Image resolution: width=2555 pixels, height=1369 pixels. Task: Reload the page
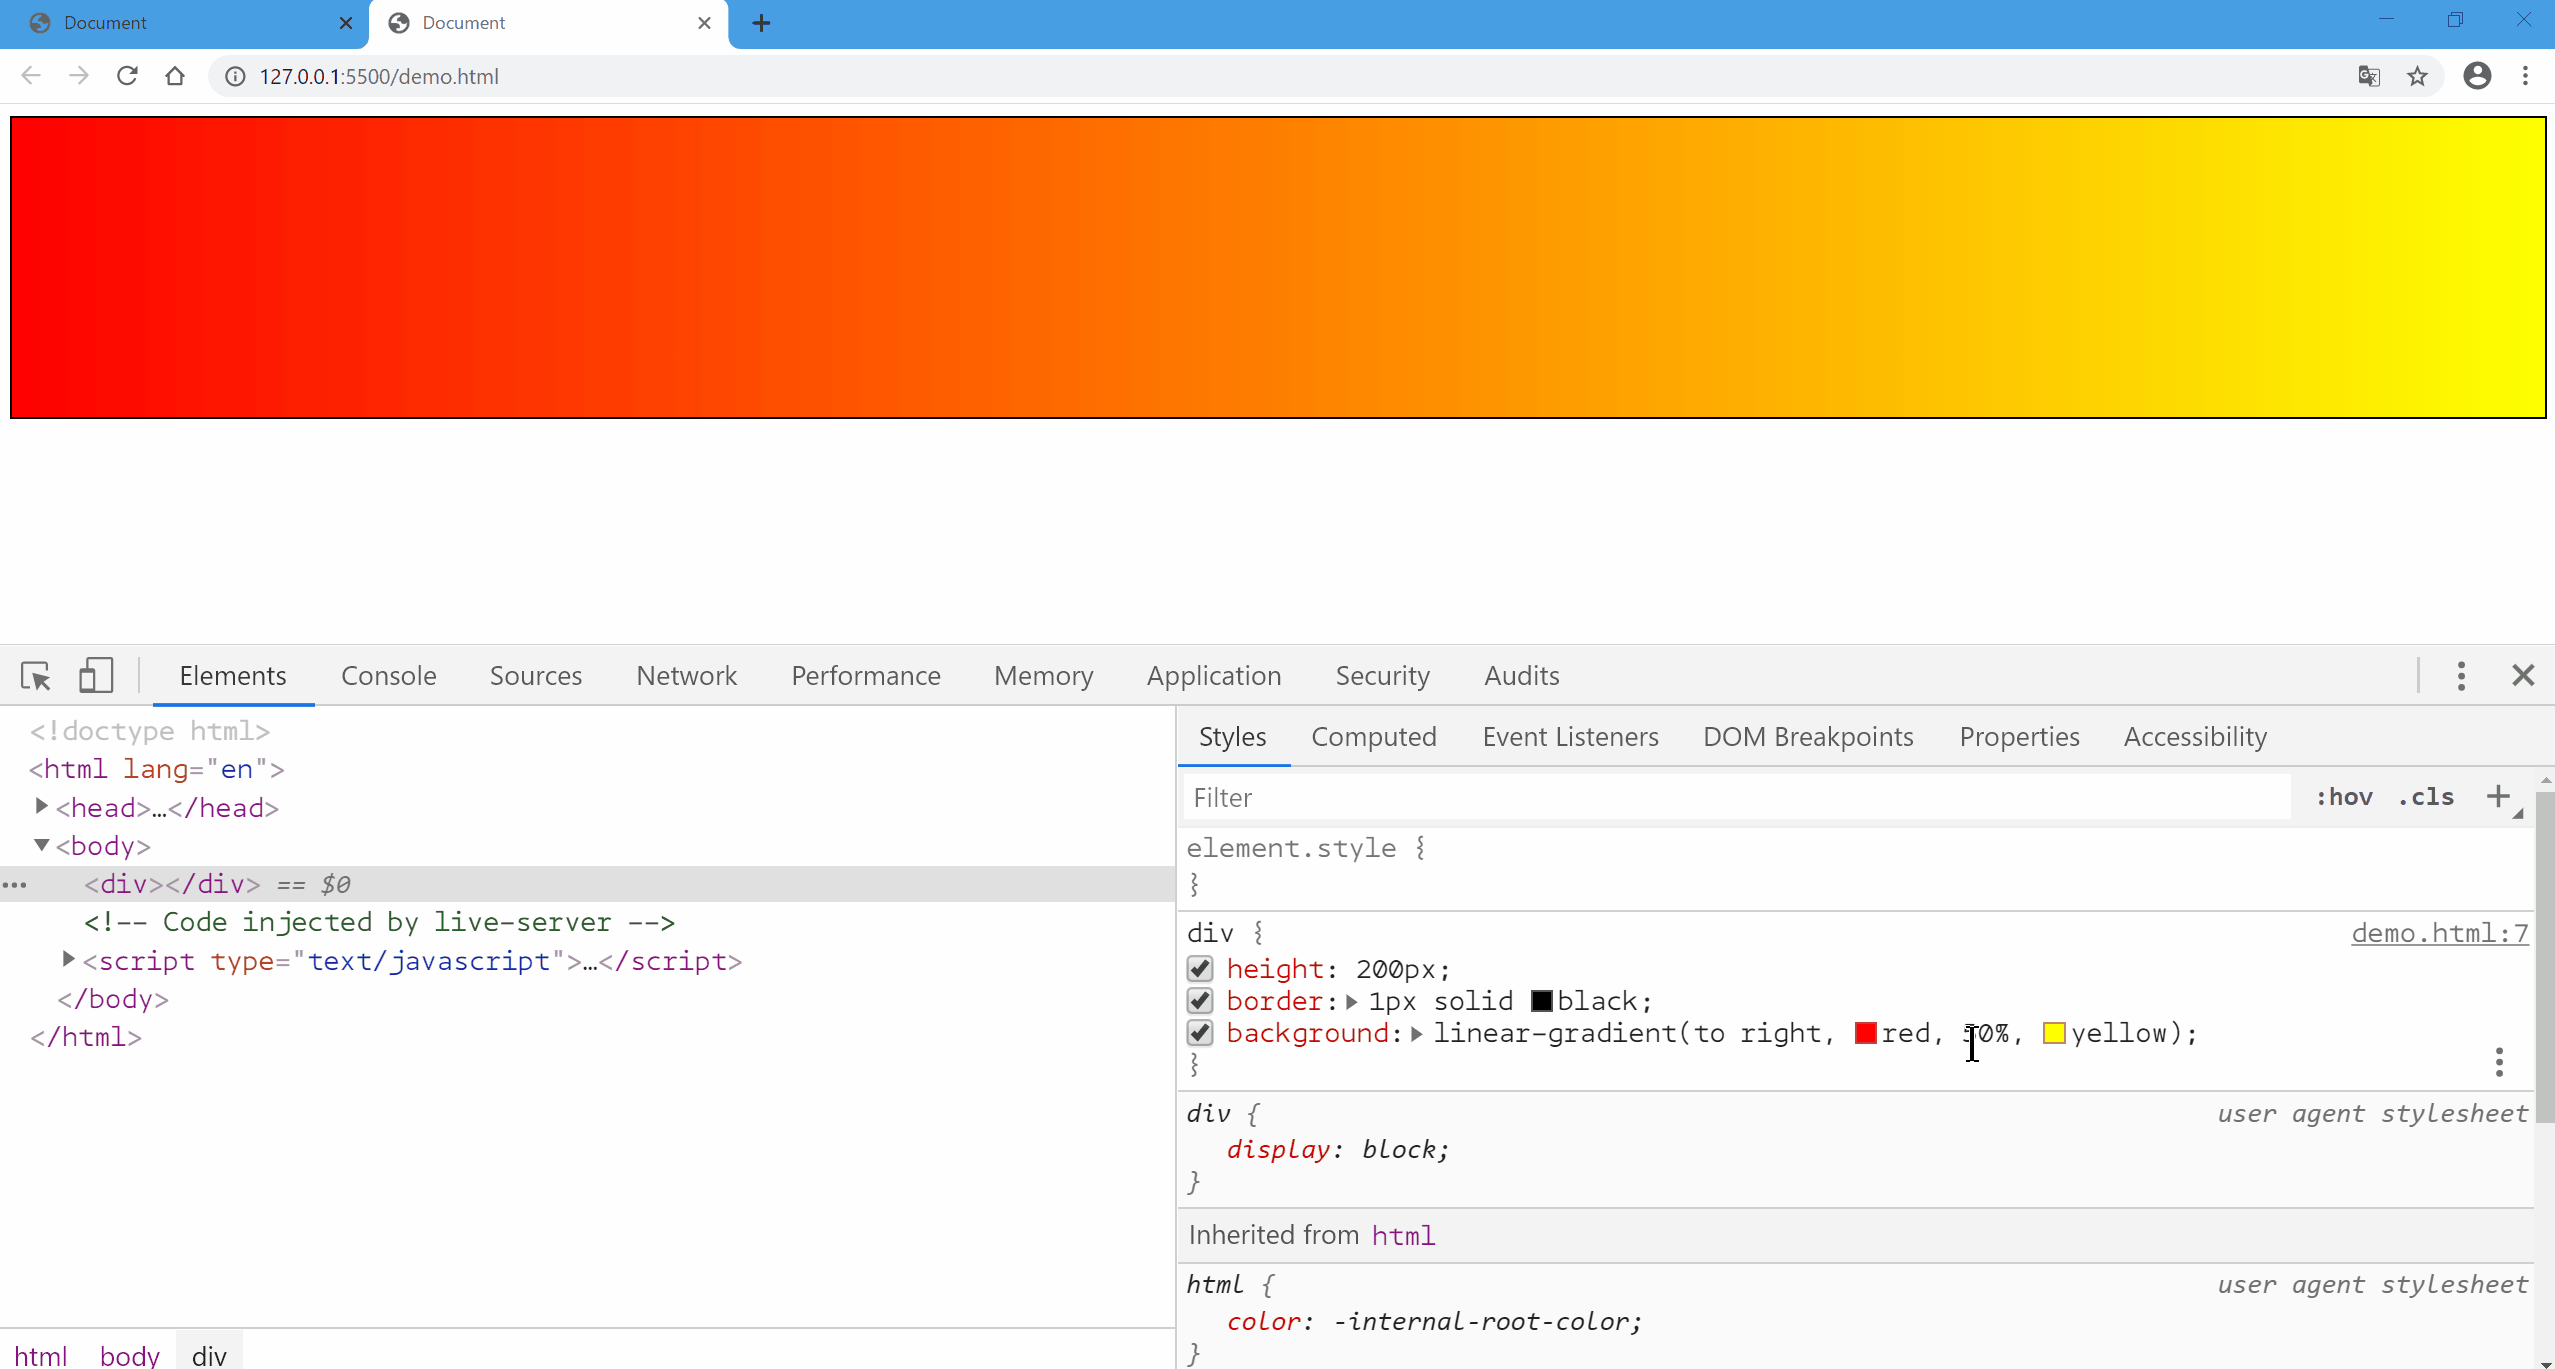[127, 76]
